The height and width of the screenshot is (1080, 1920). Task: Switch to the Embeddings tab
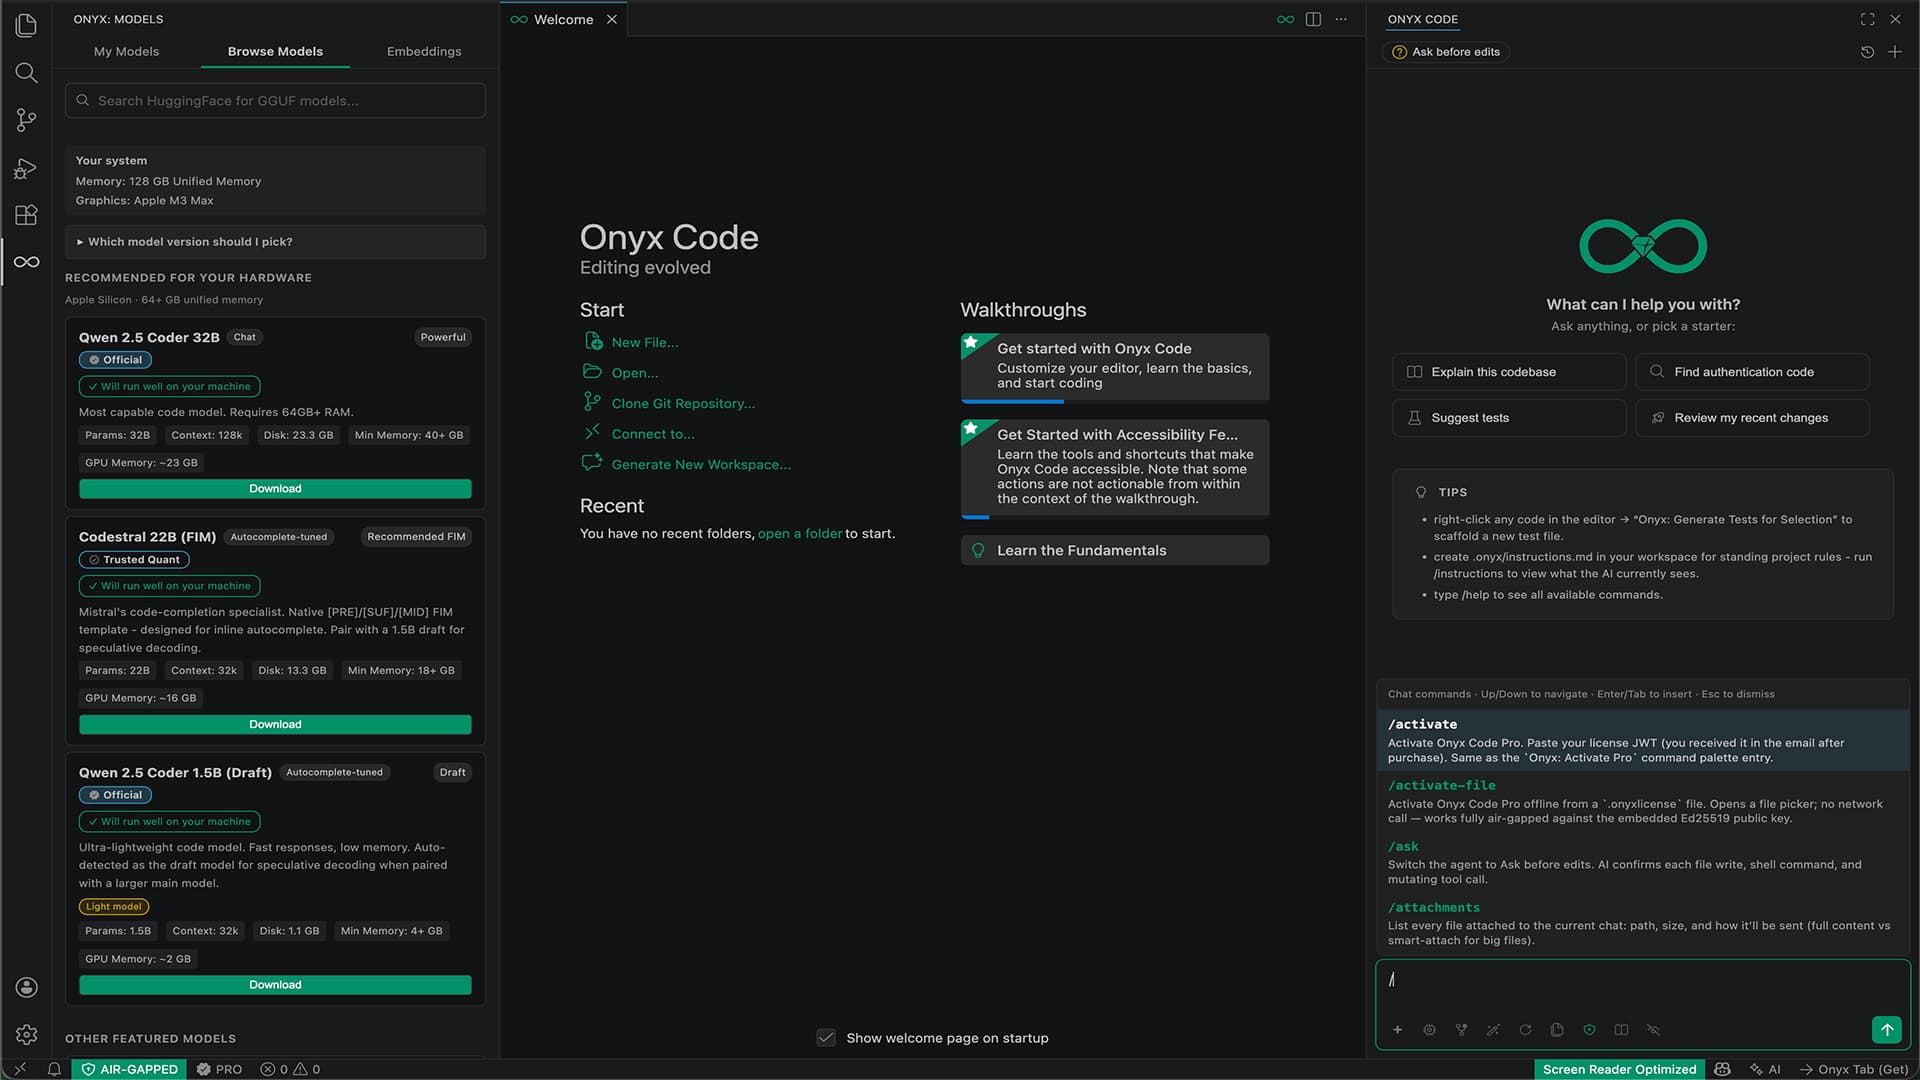[424, 51]
